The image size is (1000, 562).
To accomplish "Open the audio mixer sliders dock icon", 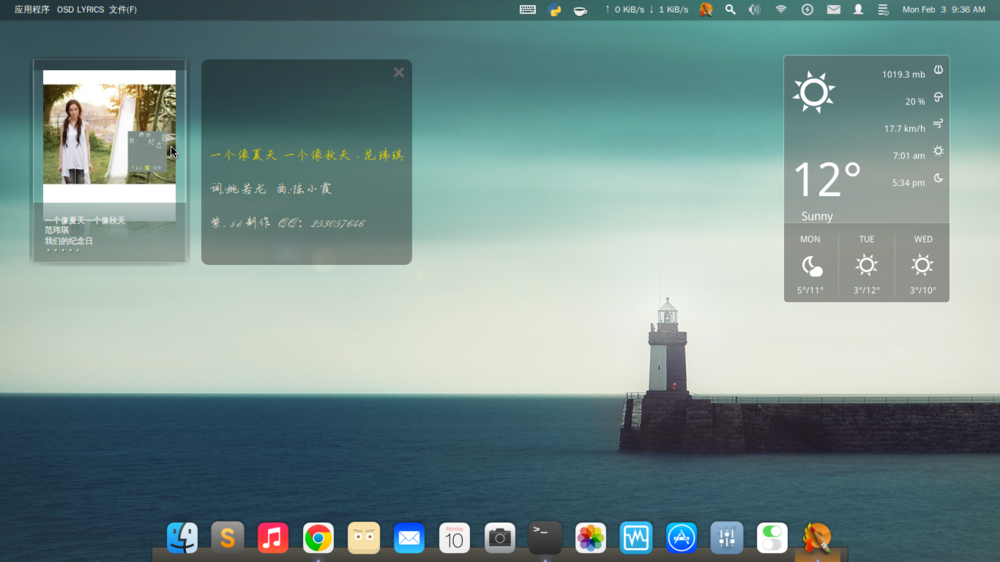I will (x=726, y=538).
